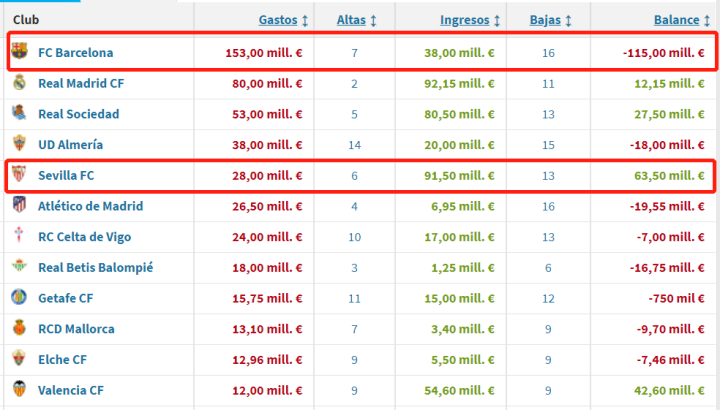Screen dimensions: 720x410
Task: Click Atlético's 26,50 mill. € expenses
Action: [x=267, y=207]
